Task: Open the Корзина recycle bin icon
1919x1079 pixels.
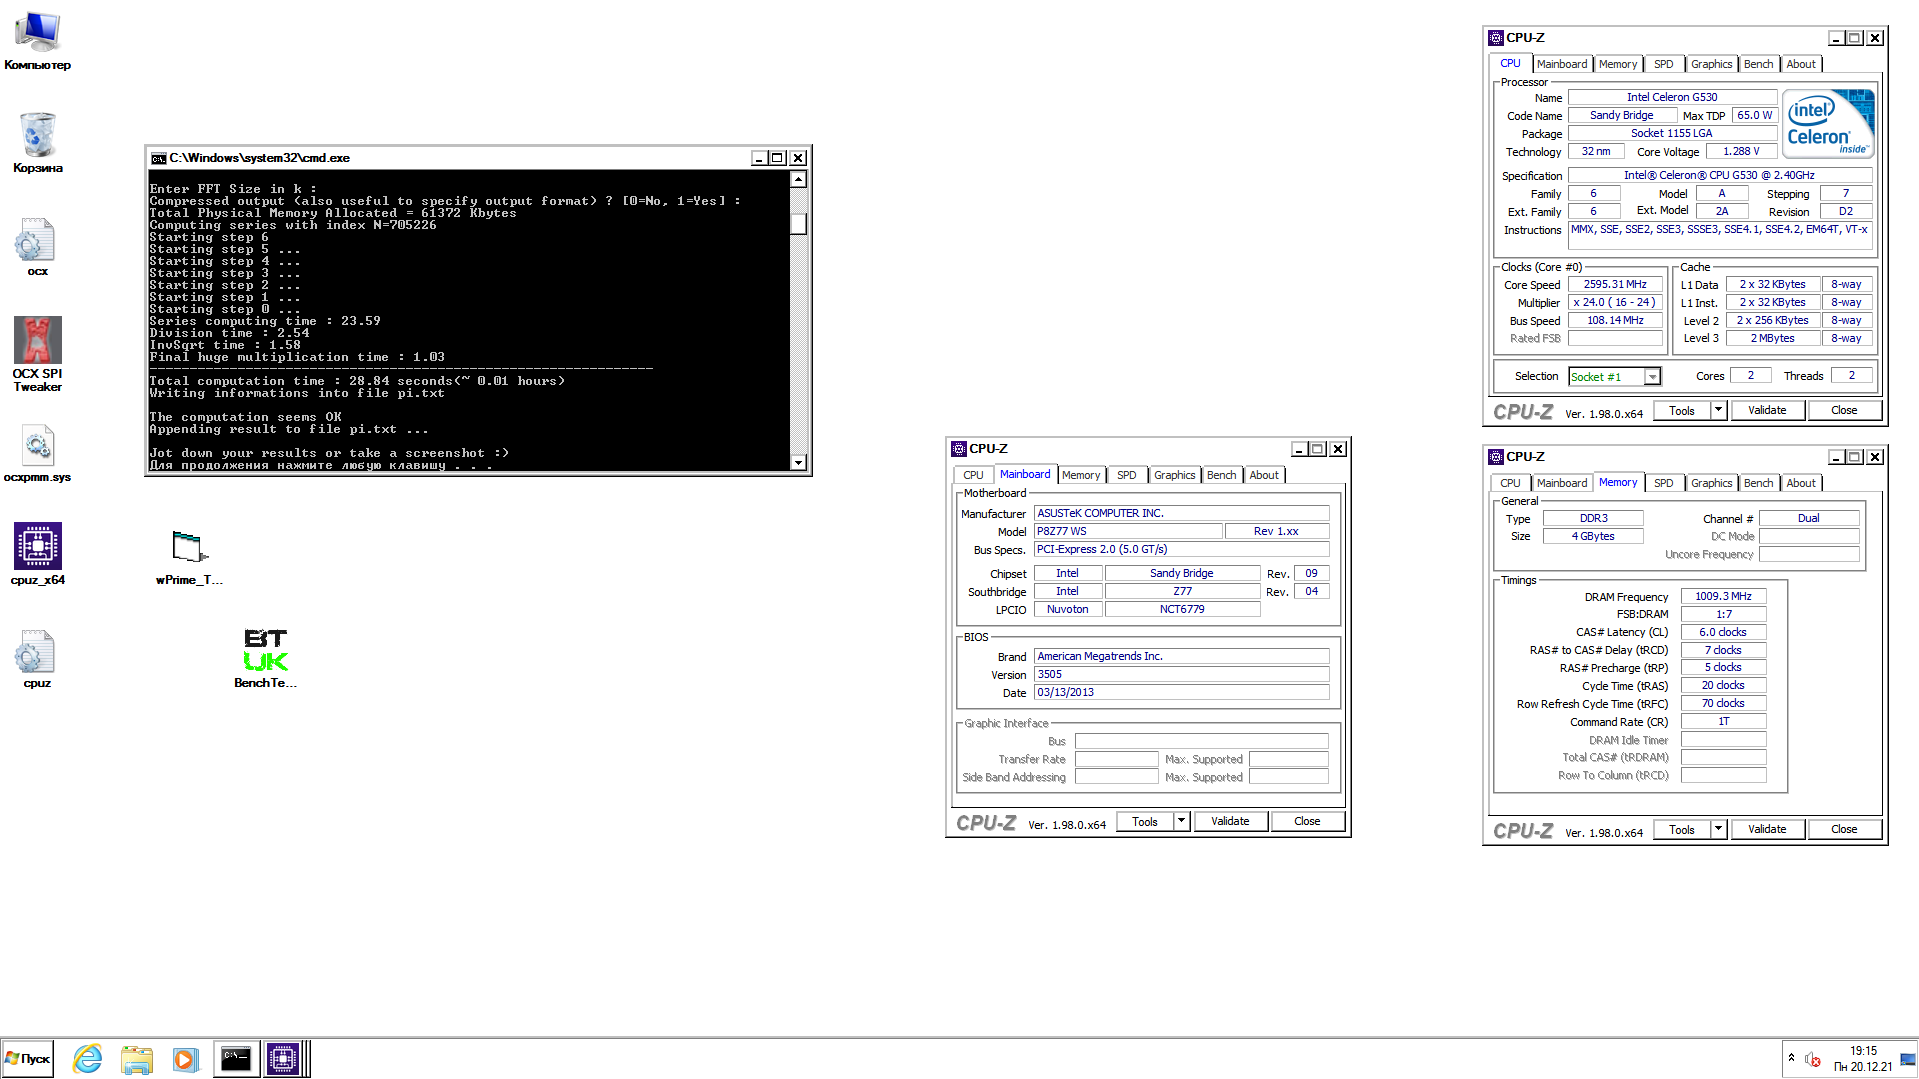Action: tap(37, 142)
